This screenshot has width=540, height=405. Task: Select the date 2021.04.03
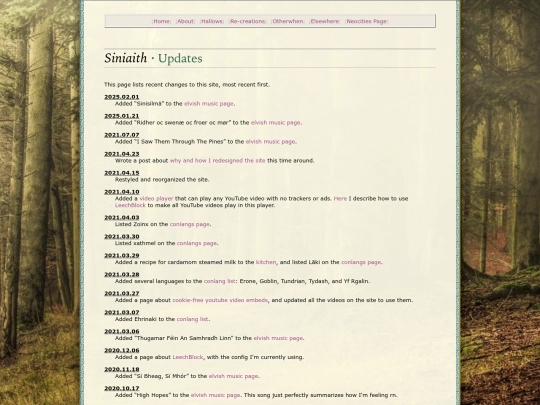click(122, 217)
